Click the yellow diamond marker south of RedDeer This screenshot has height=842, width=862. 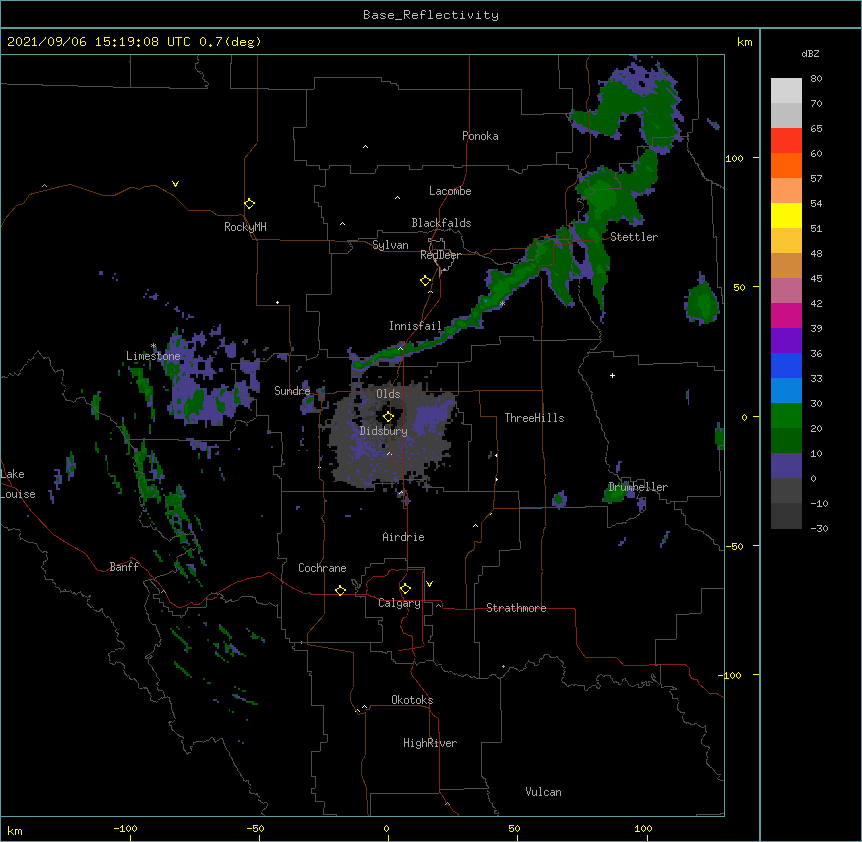(425, 281)
